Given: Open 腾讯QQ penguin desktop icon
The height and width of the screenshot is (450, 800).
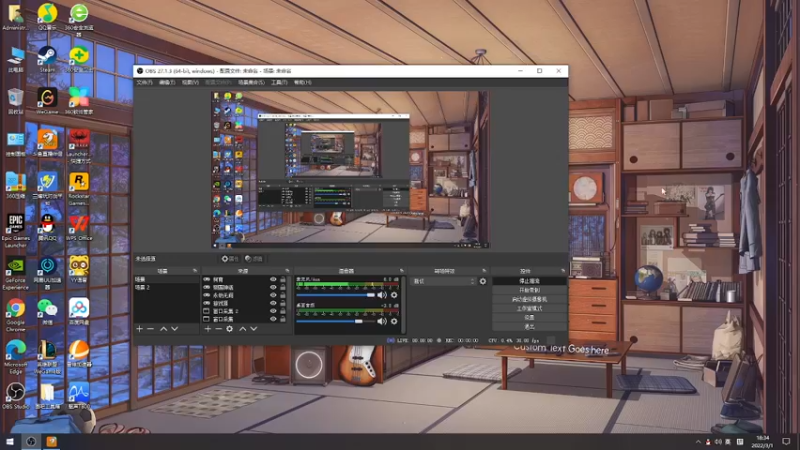Looking at the screenshot, I should pos(47,228).
